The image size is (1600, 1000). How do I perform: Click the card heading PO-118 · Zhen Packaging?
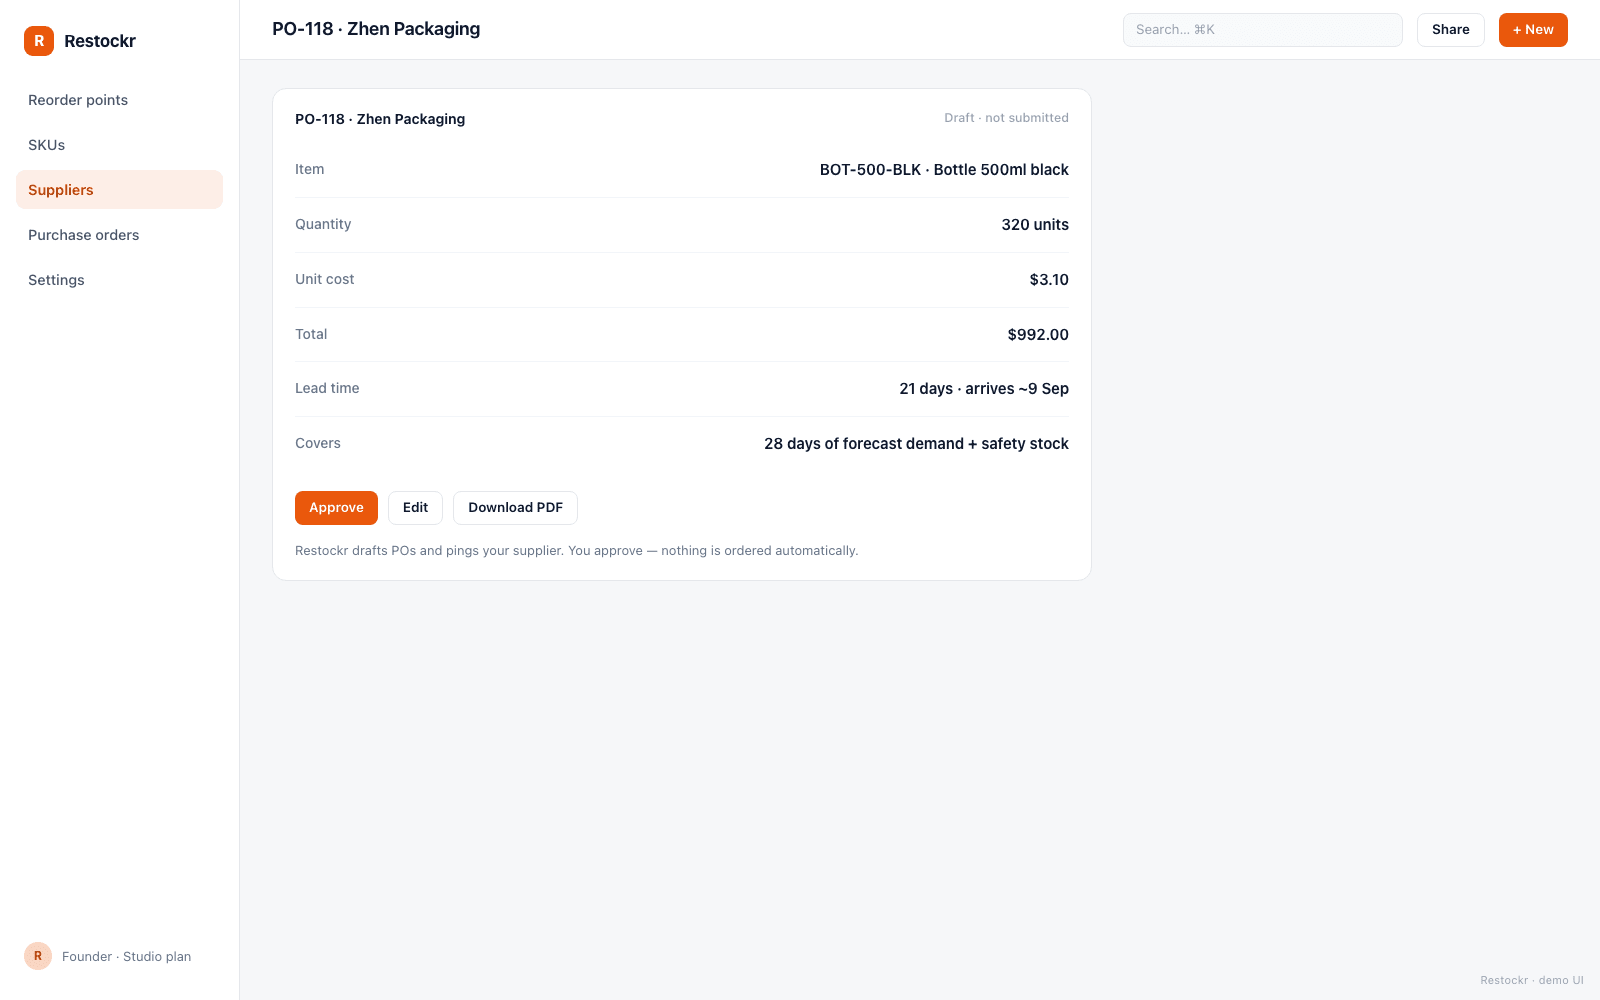click(380, 119)
